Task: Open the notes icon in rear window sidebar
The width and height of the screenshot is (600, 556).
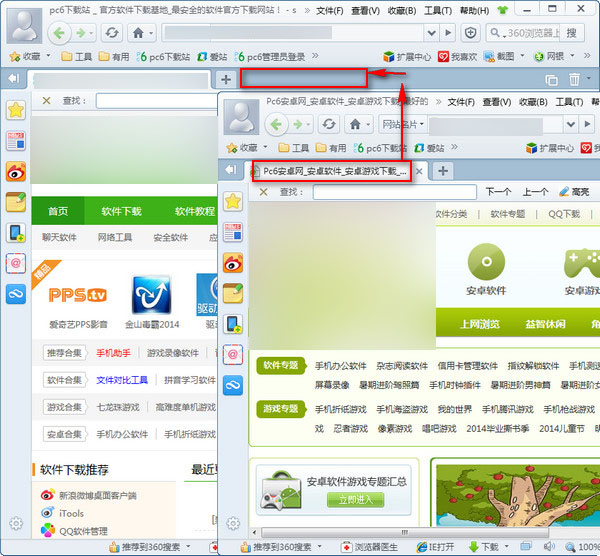Action: point(16,202)
